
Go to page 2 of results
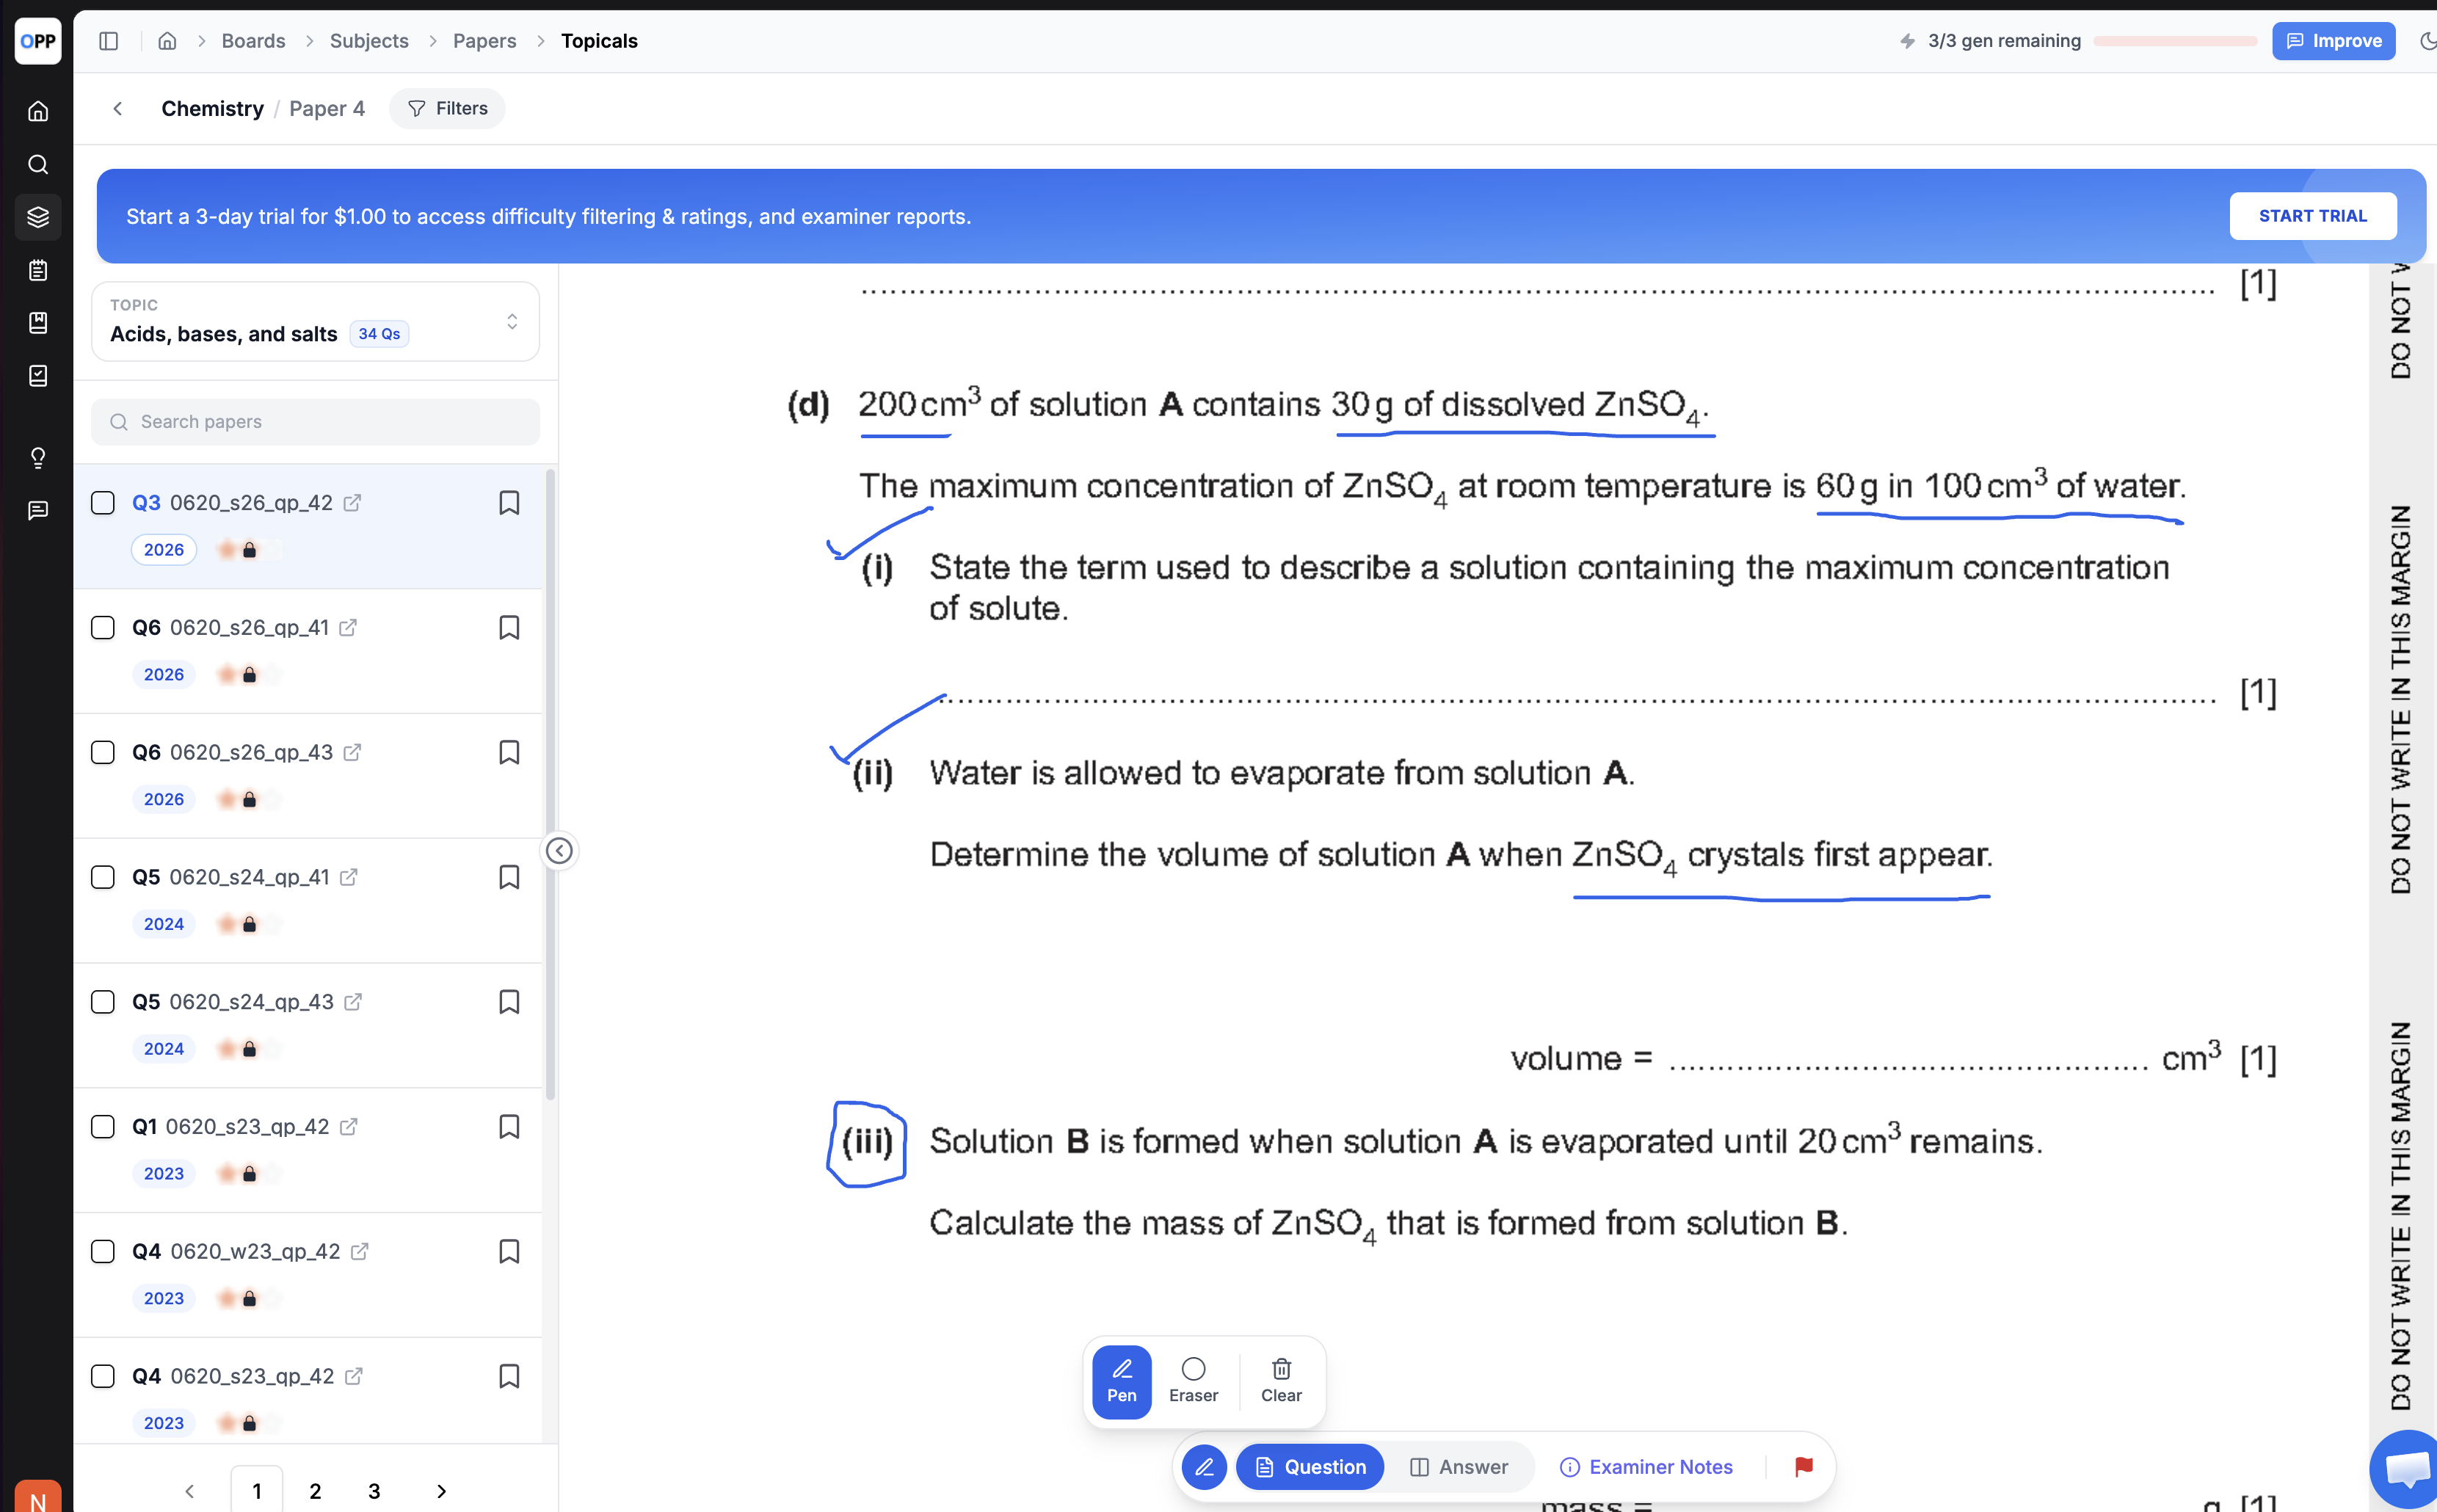[315, 1491]
